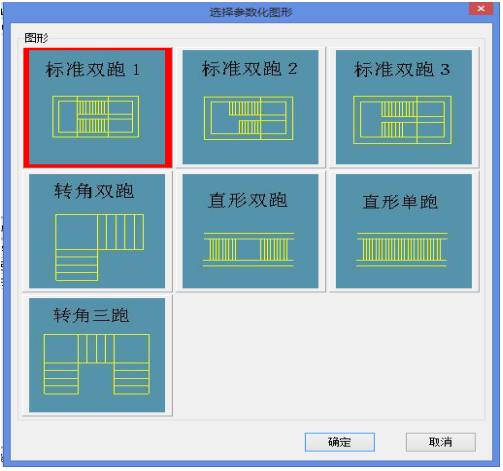Click the L-shaped corner stair diagram

[x=99, y=248]
